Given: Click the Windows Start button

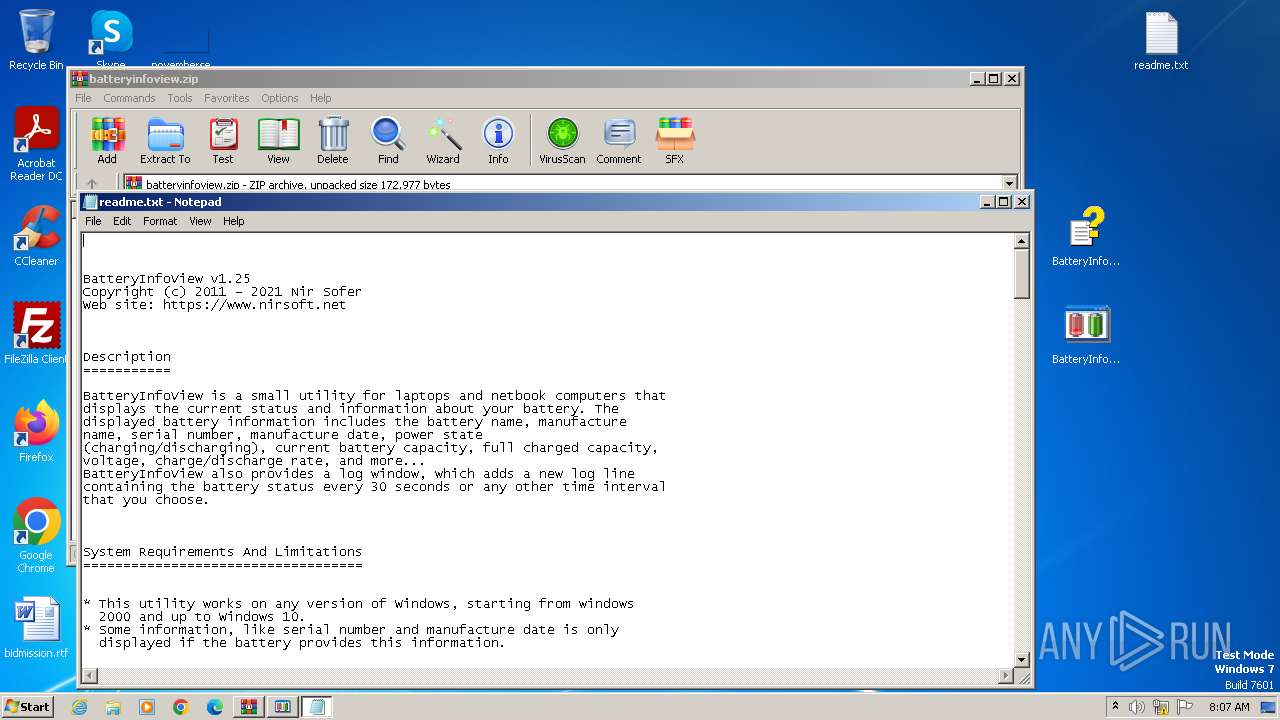Looking at the screenshot, I should [28, 707].
